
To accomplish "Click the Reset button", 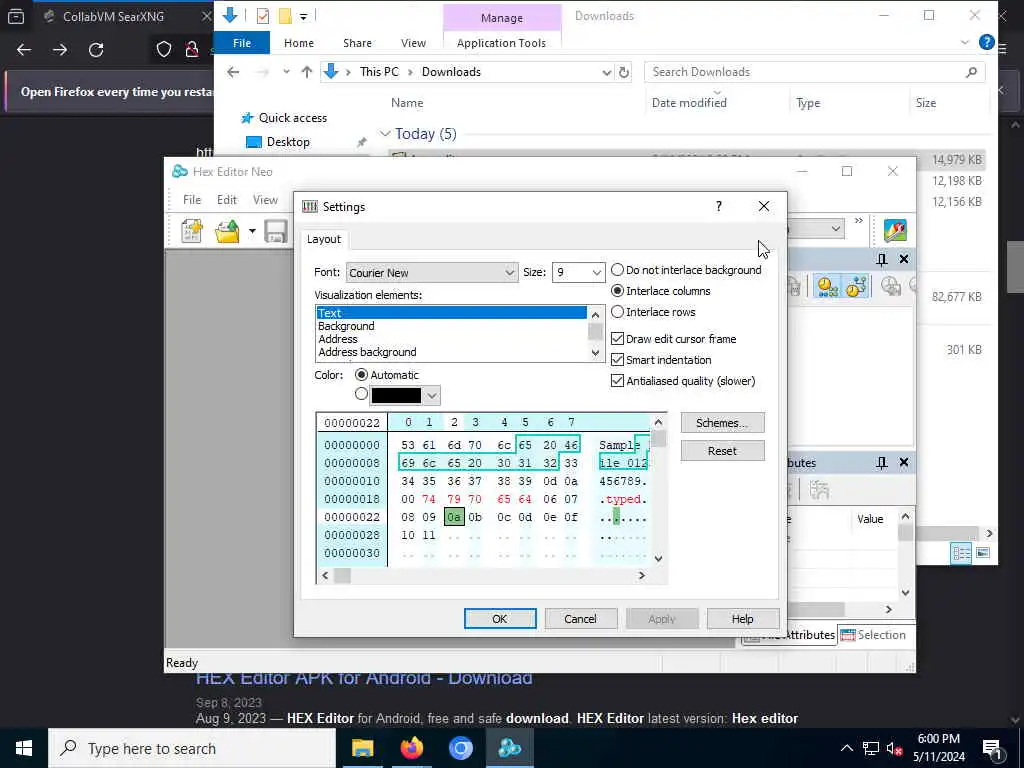I will click(x=722, y=451).
